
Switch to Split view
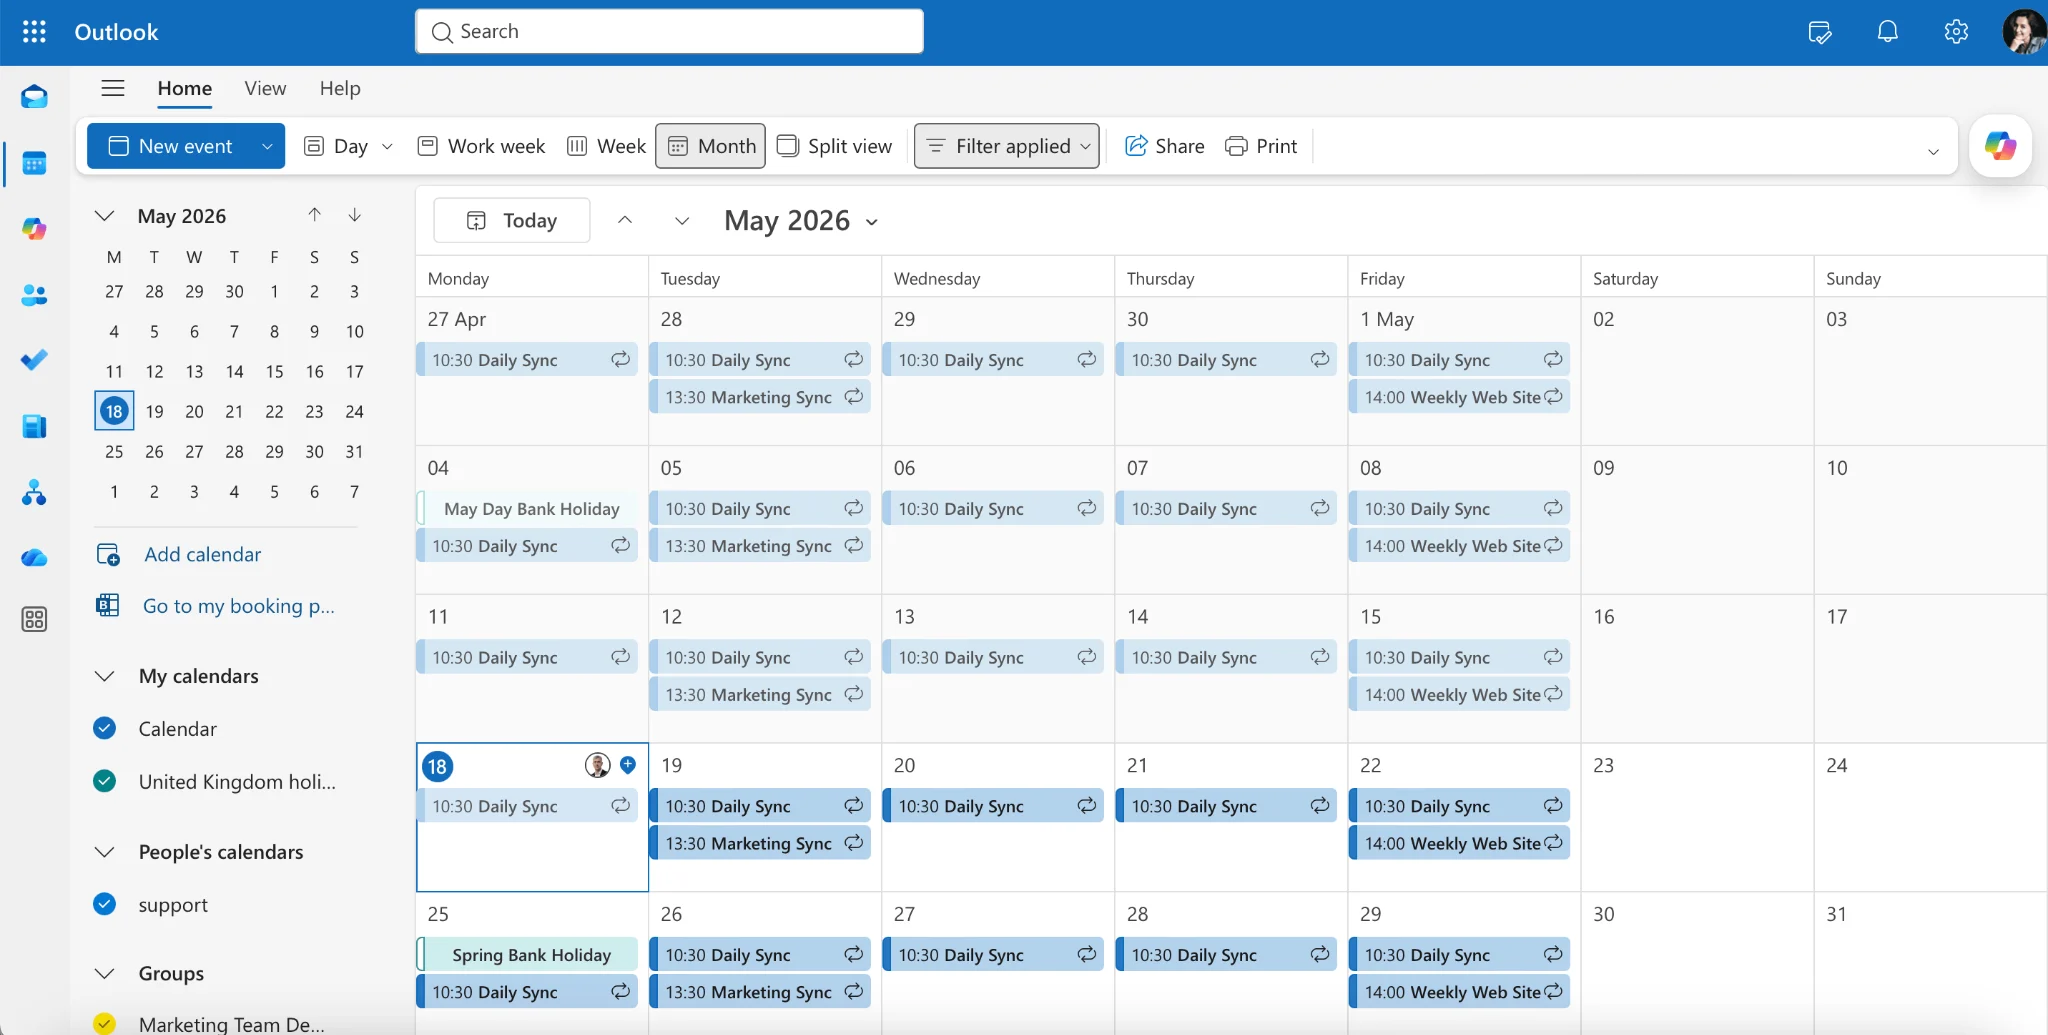[835, 146]
